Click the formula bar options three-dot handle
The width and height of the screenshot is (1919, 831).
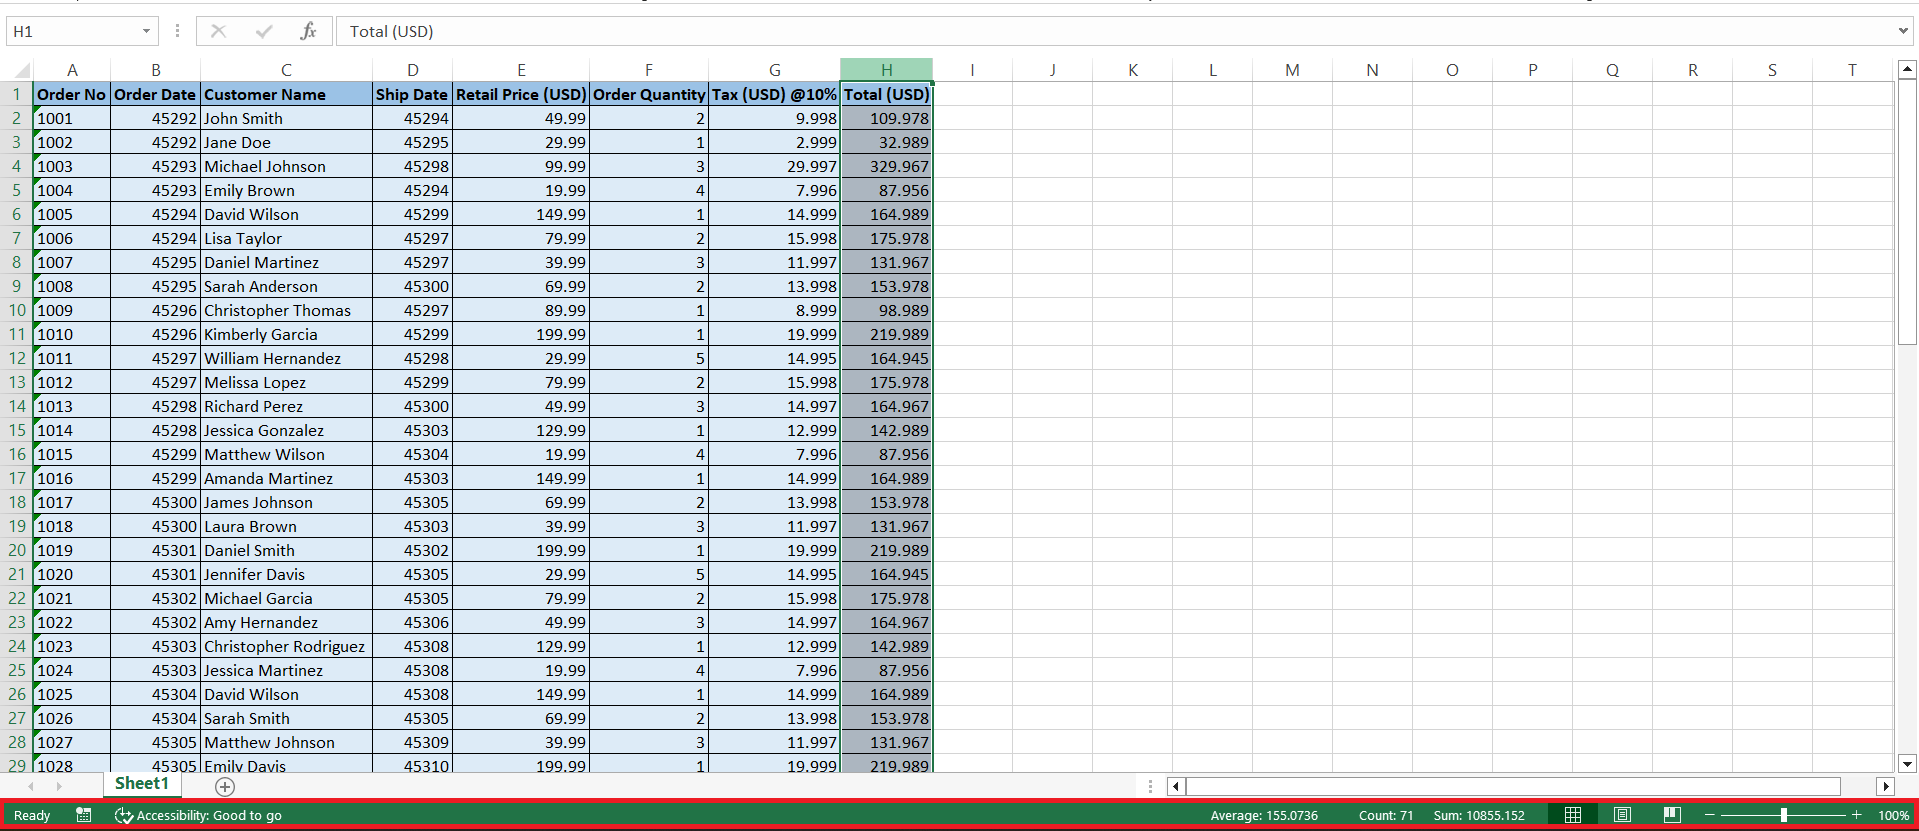pyautogui.click(x=177, y=31)
